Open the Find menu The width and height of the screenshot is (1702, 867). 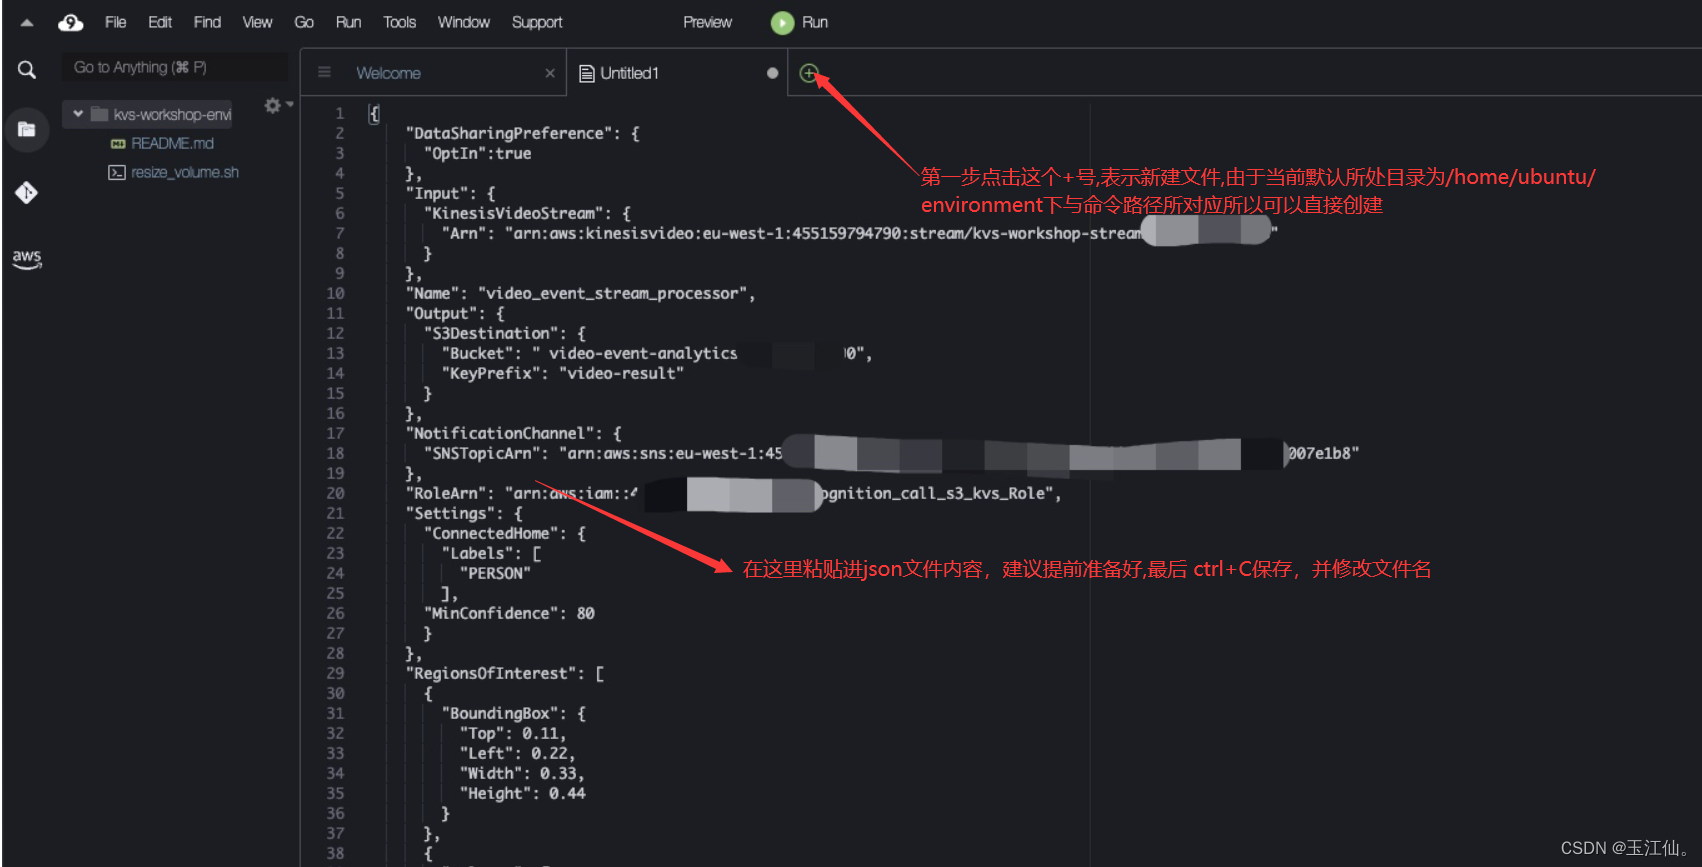(x=207, y=22)
